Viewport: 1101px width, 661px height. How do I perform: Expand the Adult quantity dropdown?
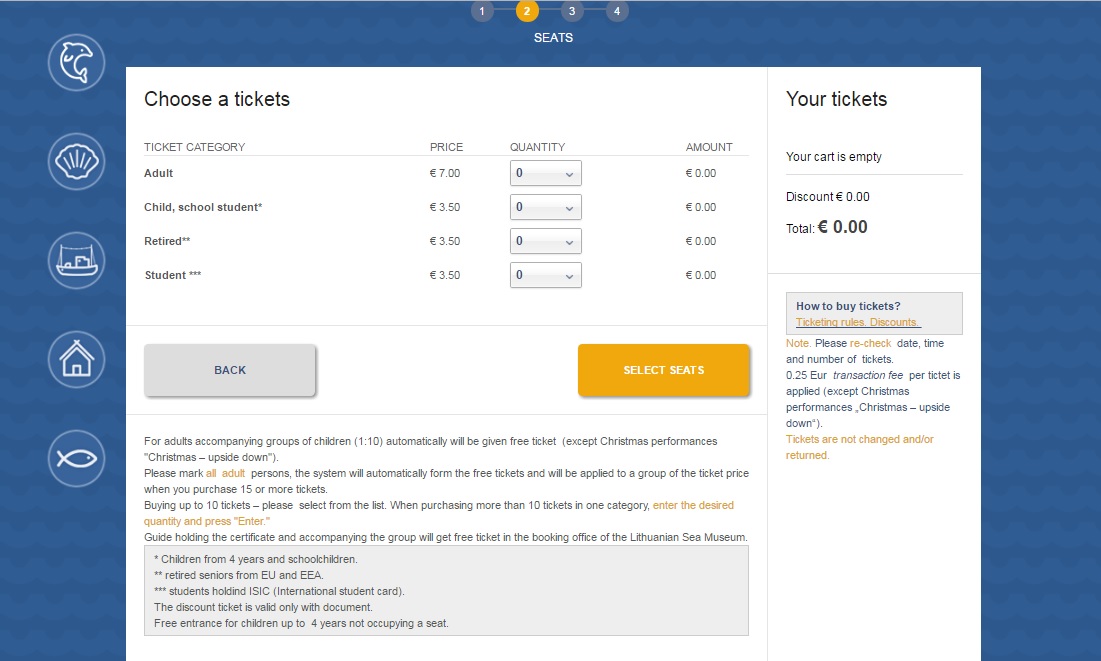coord(546,174)
